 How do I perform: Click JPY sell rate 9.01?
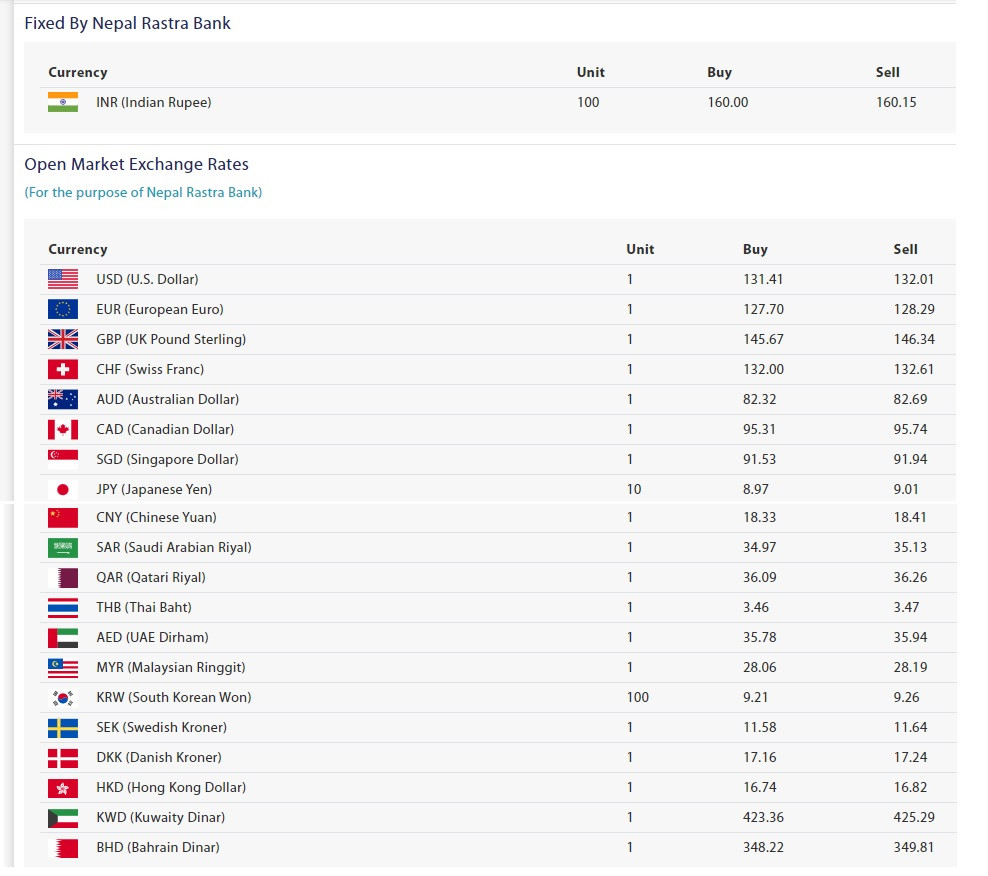(x=906, y=489)
